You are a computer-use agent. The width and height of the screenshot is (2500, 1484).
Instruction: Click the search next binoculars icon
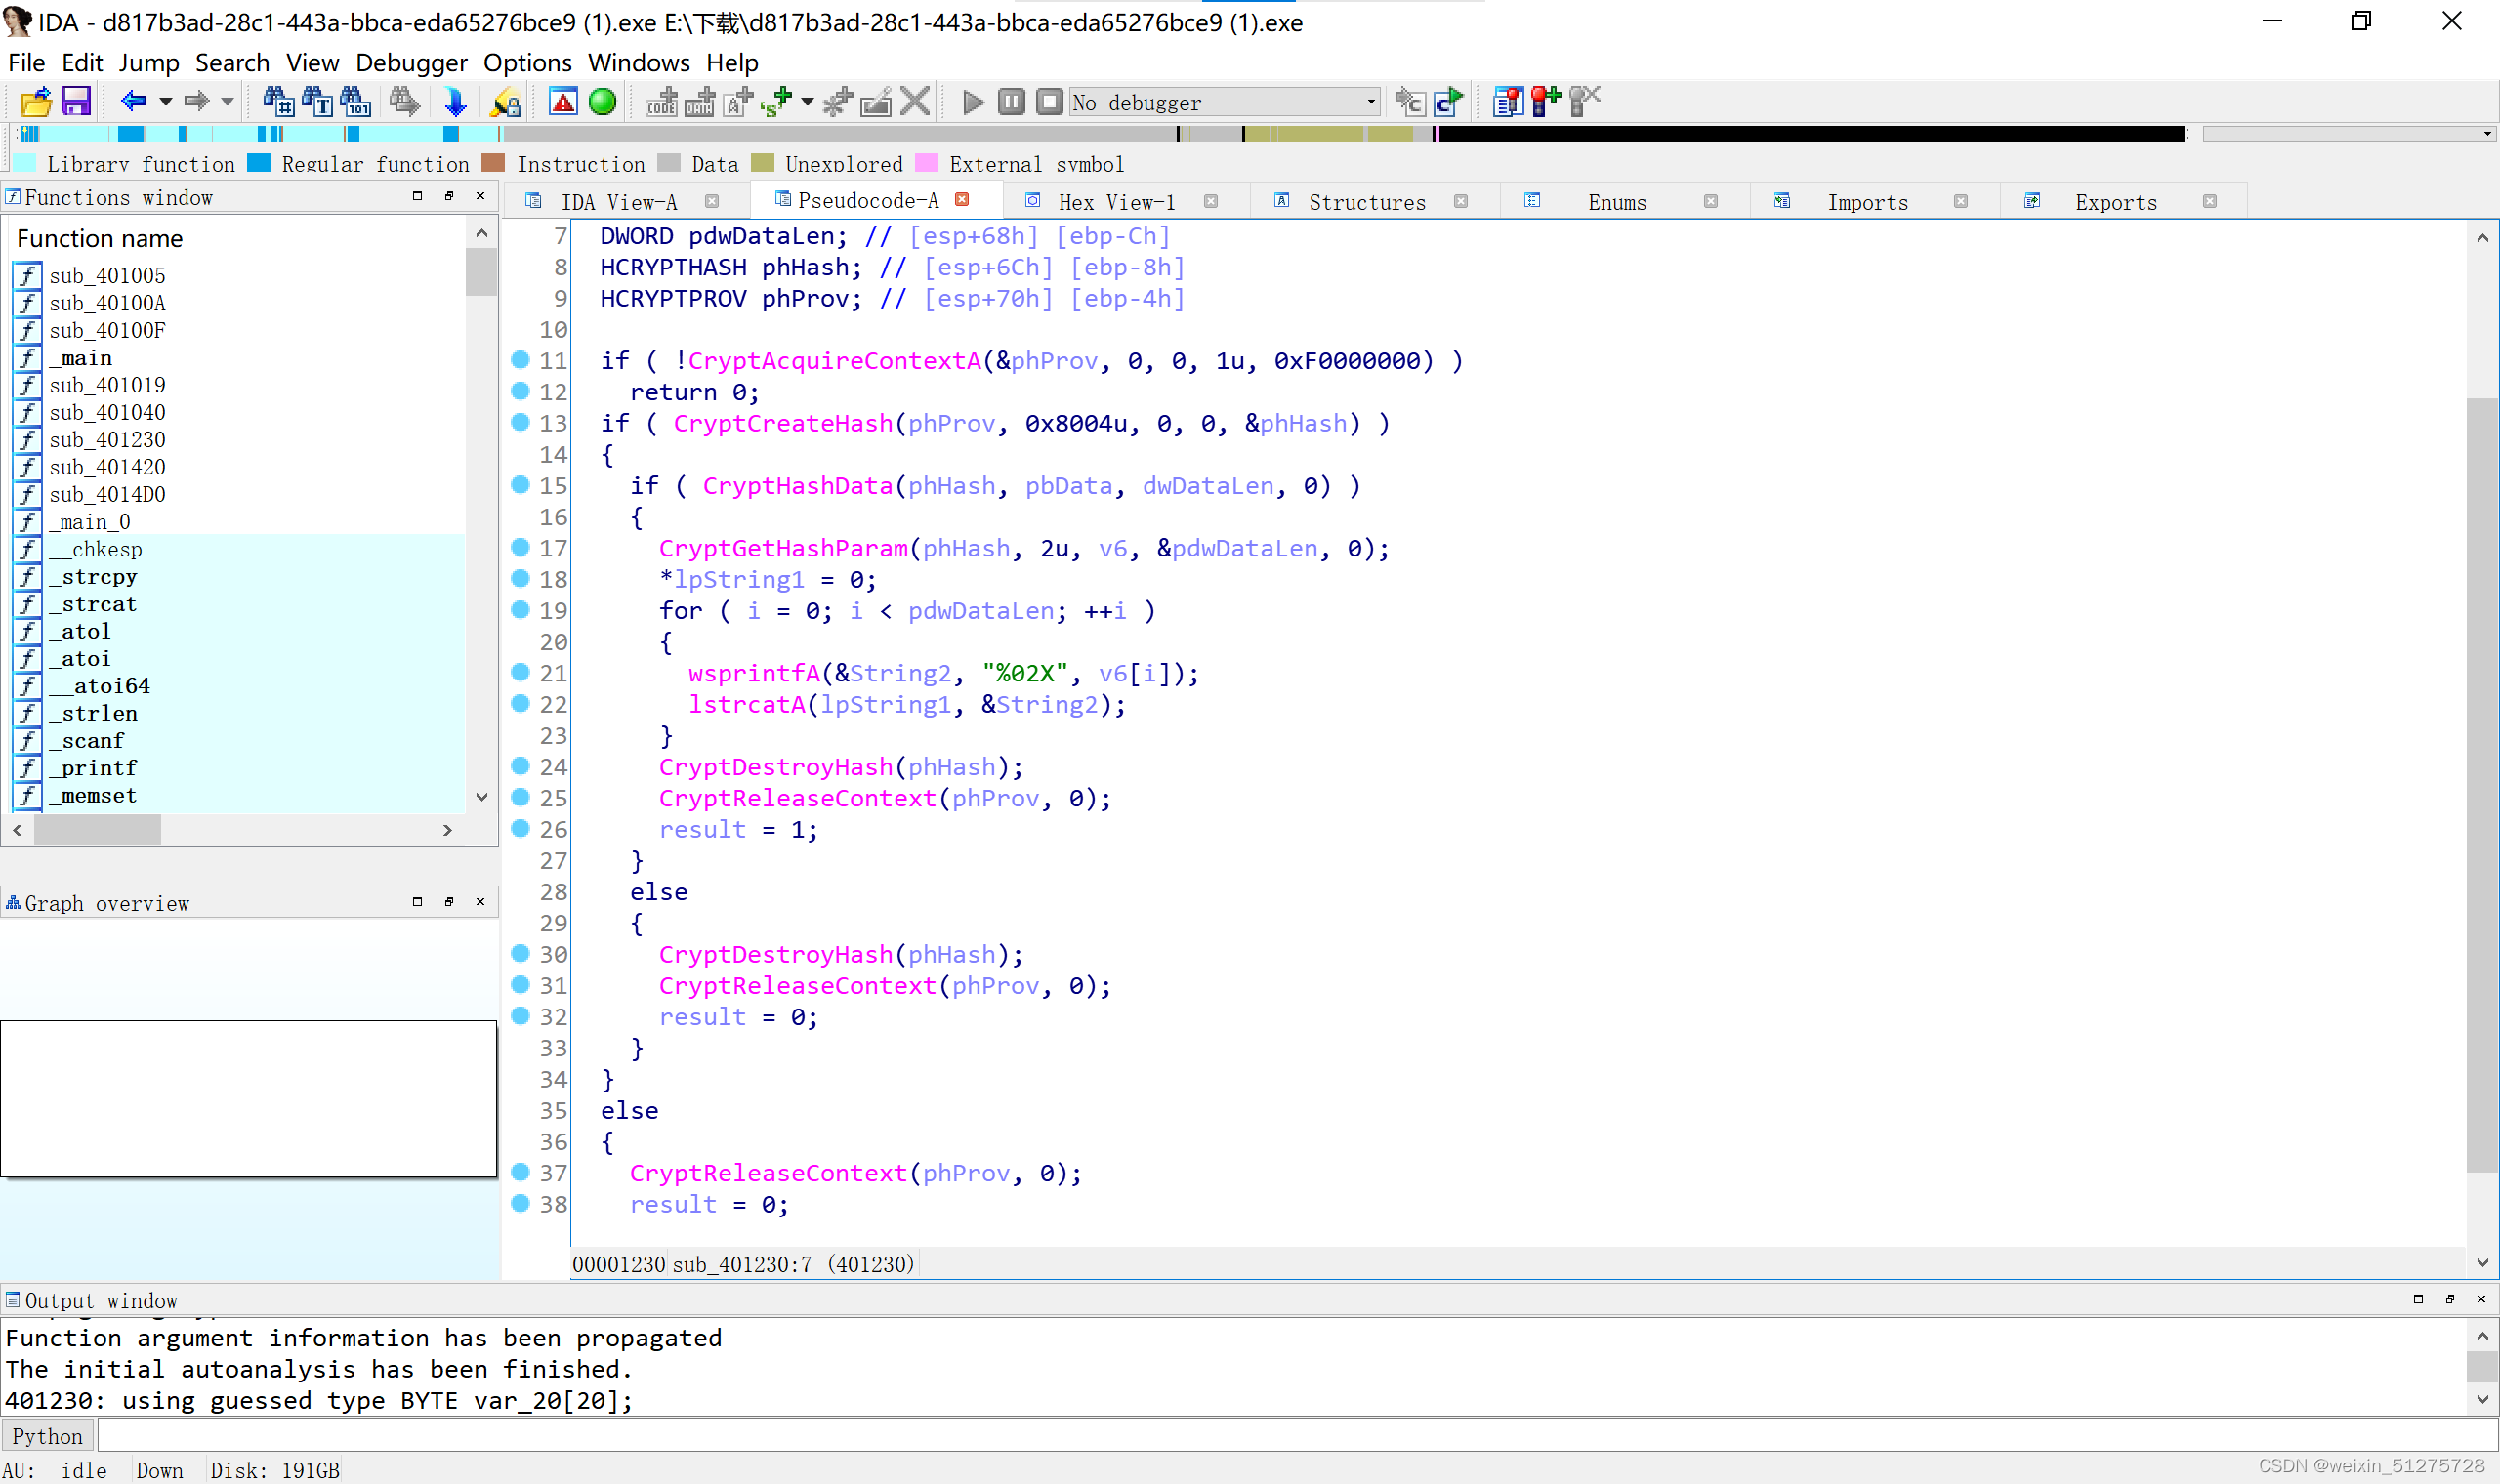pos(405,102)
